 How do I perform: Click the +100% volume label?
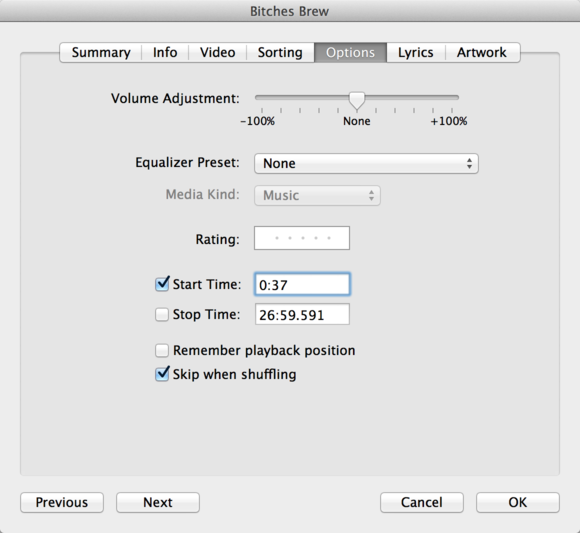tap(449, 121)
